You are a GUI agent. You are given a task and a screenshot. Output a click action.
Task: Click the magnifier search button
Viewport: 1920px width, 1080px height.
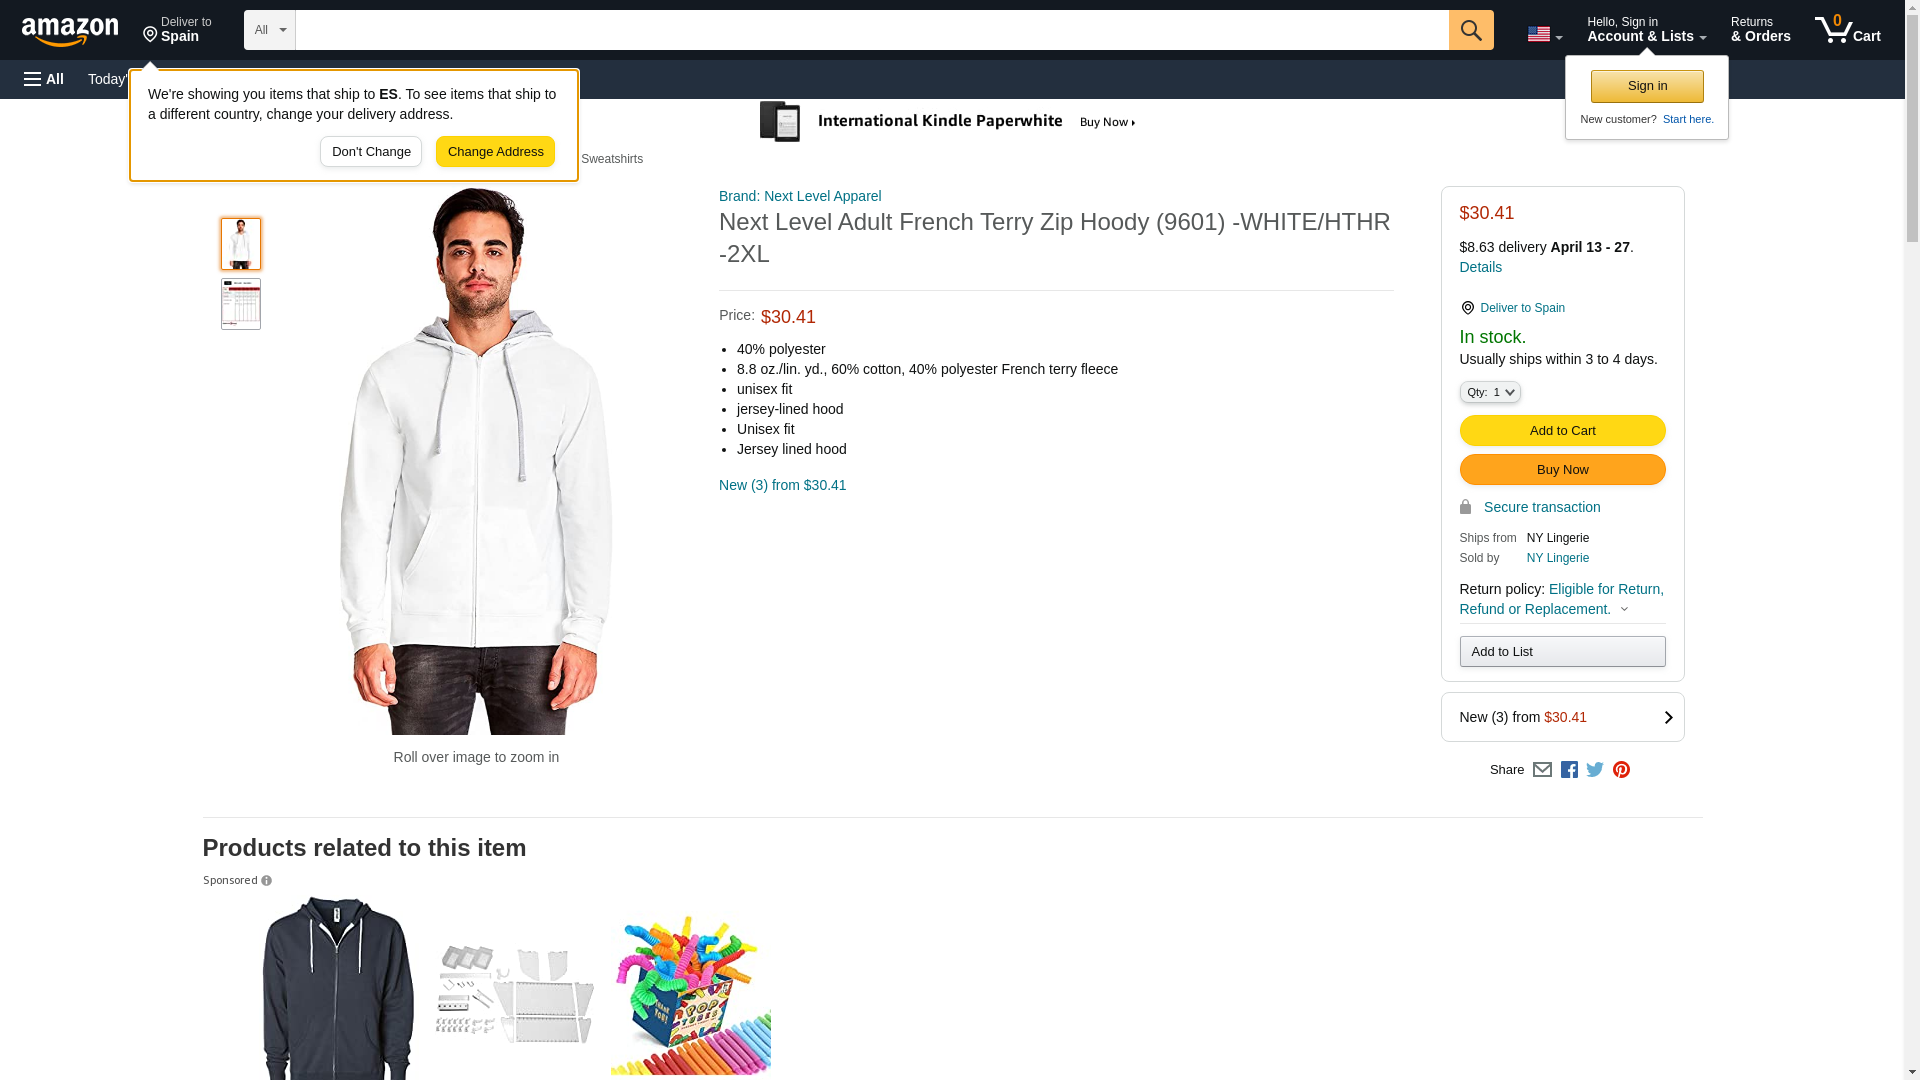coord(1471,30)
